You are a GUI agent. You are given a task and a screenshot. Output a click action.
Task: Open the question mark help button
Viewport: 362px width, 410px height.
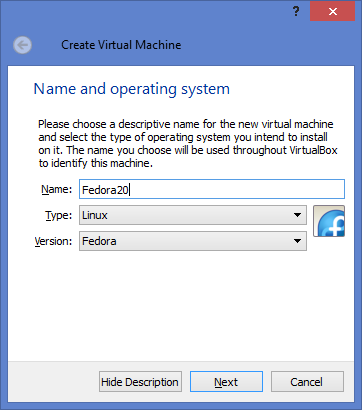pos(296,12)
